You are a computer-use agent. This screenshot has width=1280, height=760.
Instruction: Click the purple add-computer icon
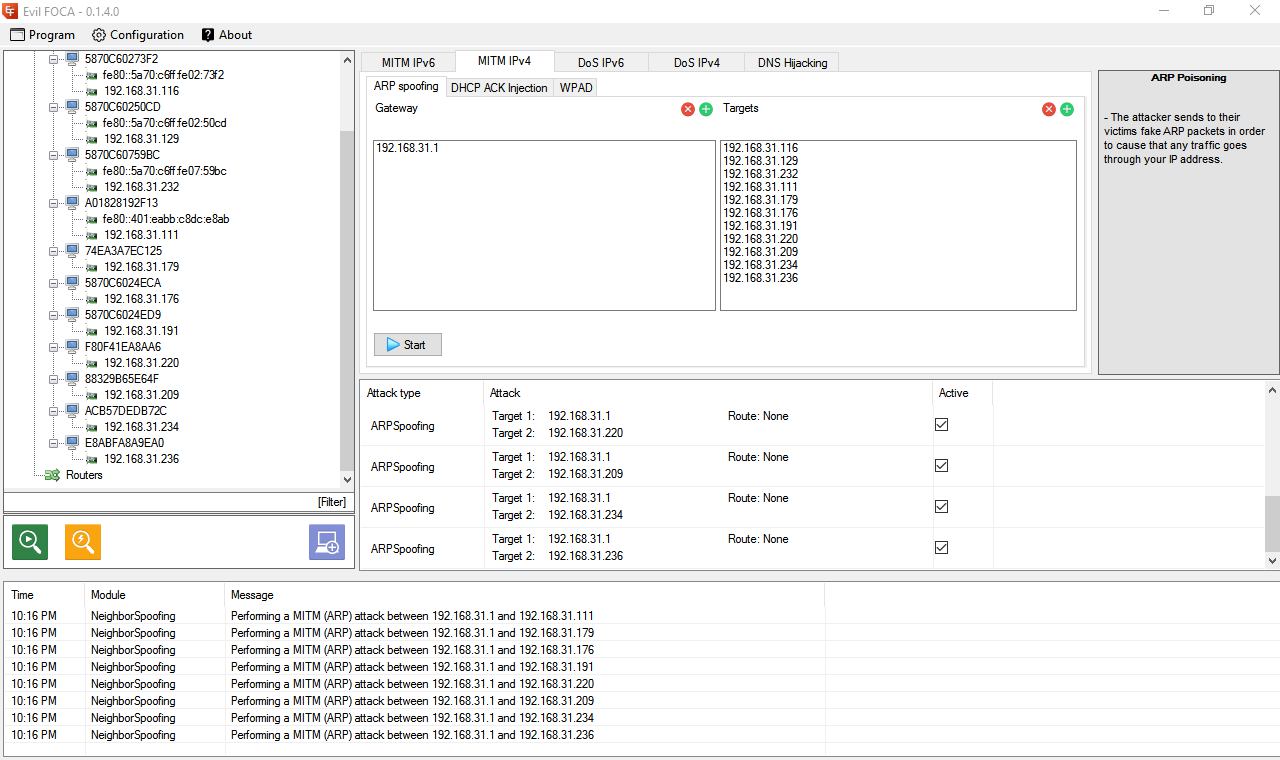[x=326, y=542]
